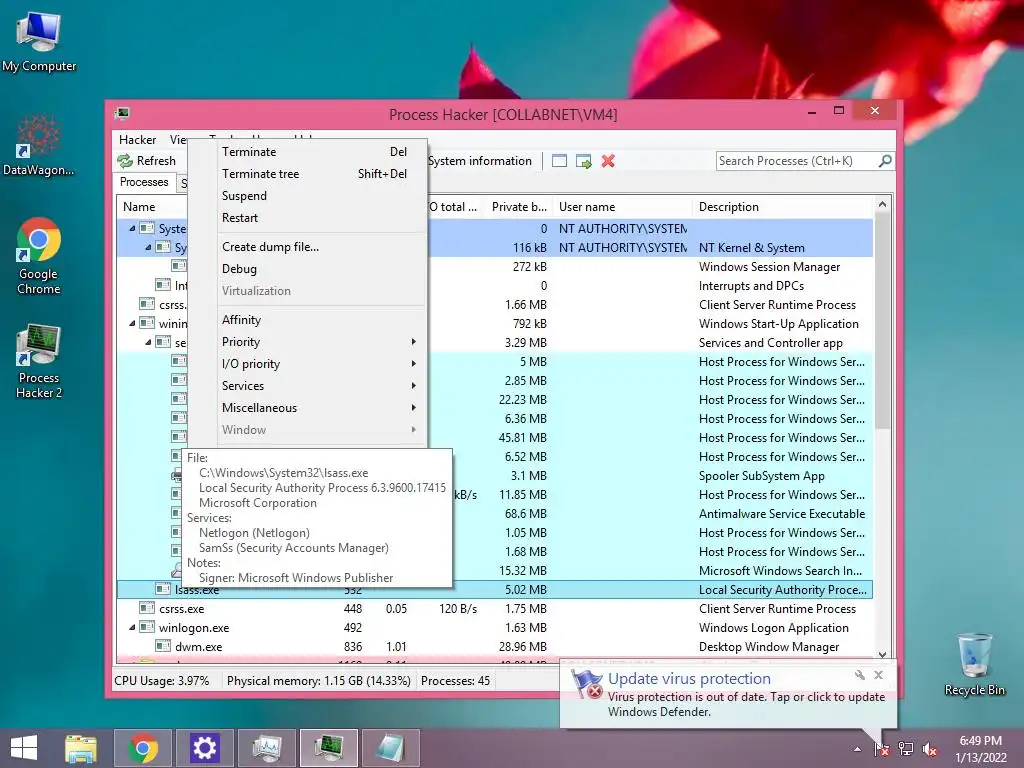
Task: Click the red X terminate window icon
Action: click(x=608, y=161)
